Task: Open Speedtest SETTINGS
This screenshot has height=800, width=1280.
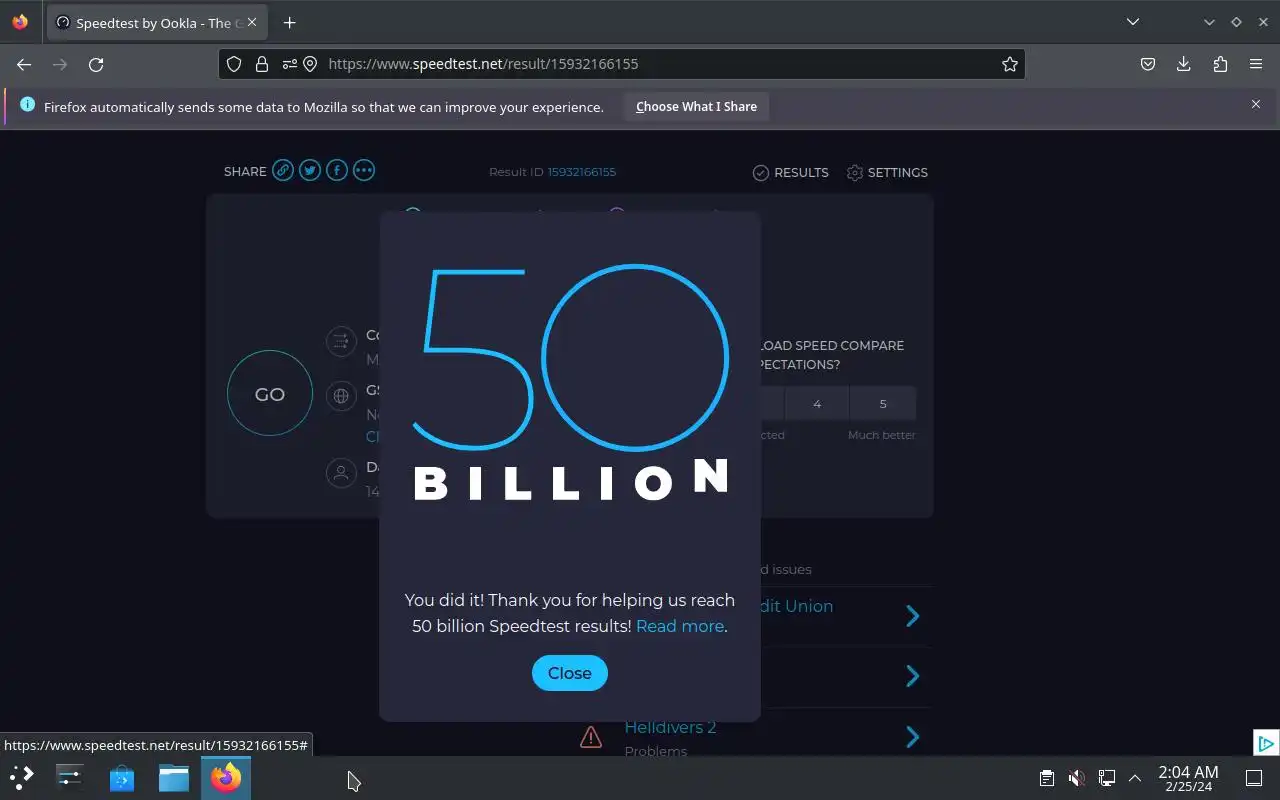Action: point(887,172)
